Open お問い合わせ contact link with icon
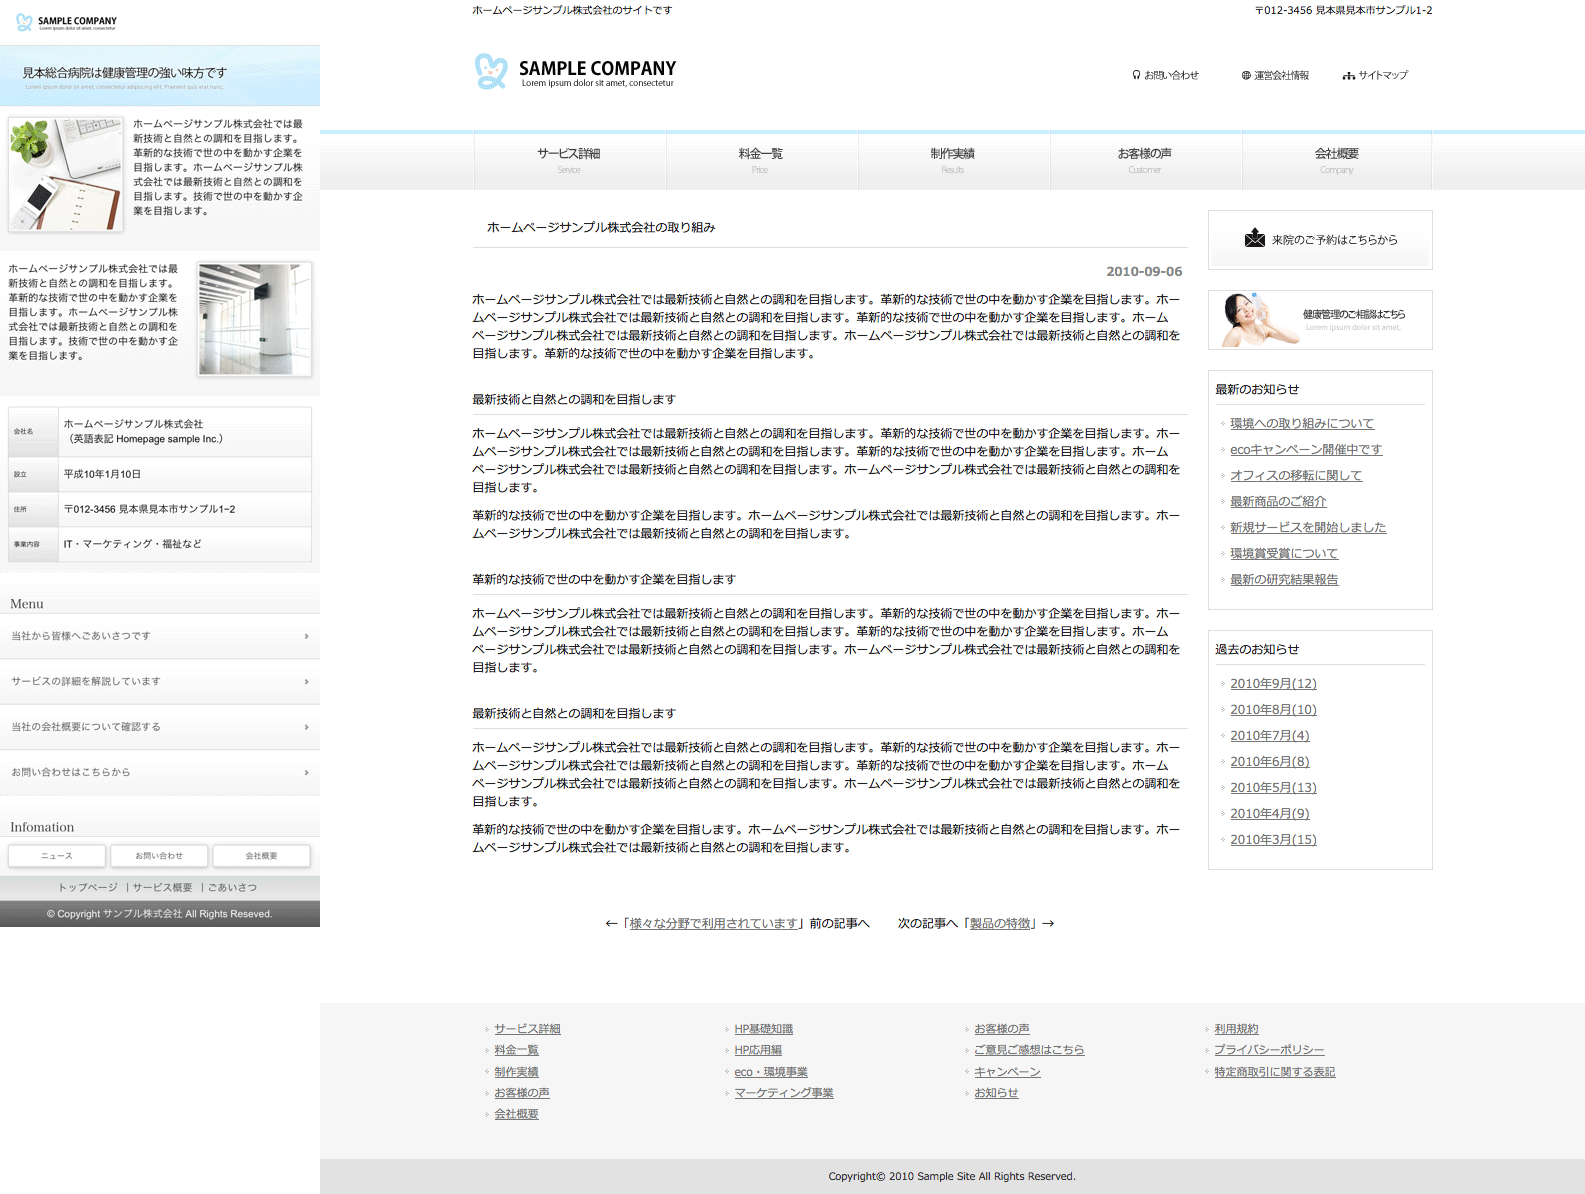The height and width of the screenshot is (1194, 1585). pos(1165,75)
